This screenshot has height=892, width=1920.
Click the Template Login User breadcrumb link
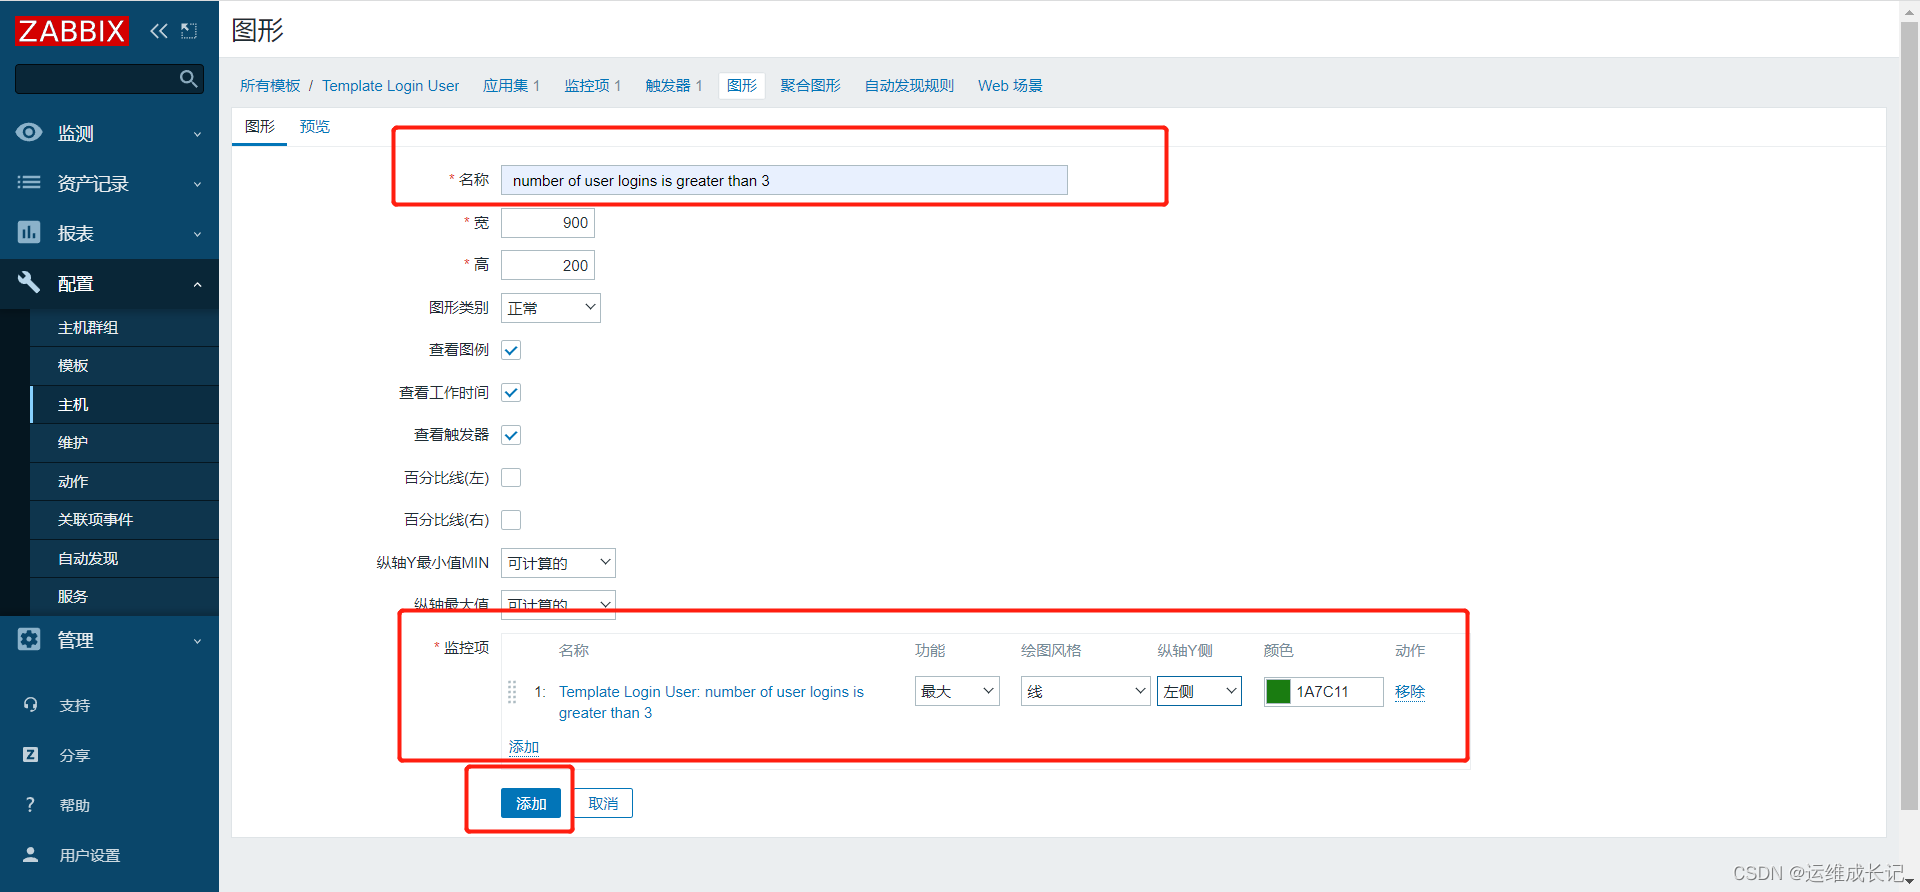[x=390, y=85]
